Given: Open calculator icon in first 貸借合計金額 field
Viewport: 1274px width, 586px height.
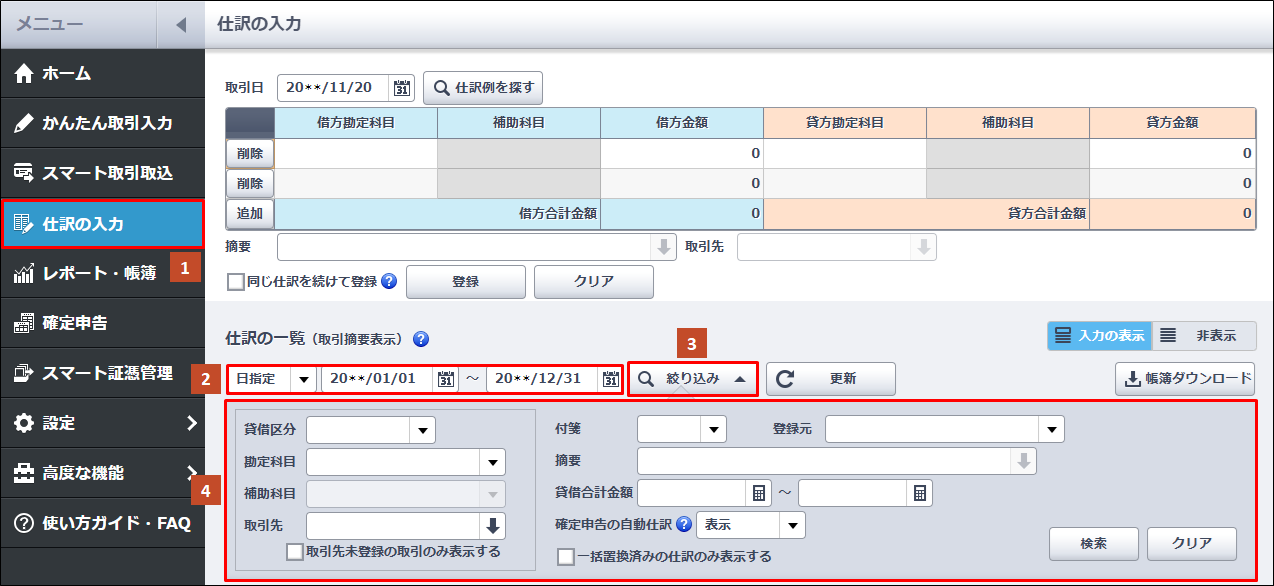Looking at the screenshot, I should pyautogui.click(x=759, y=493).
